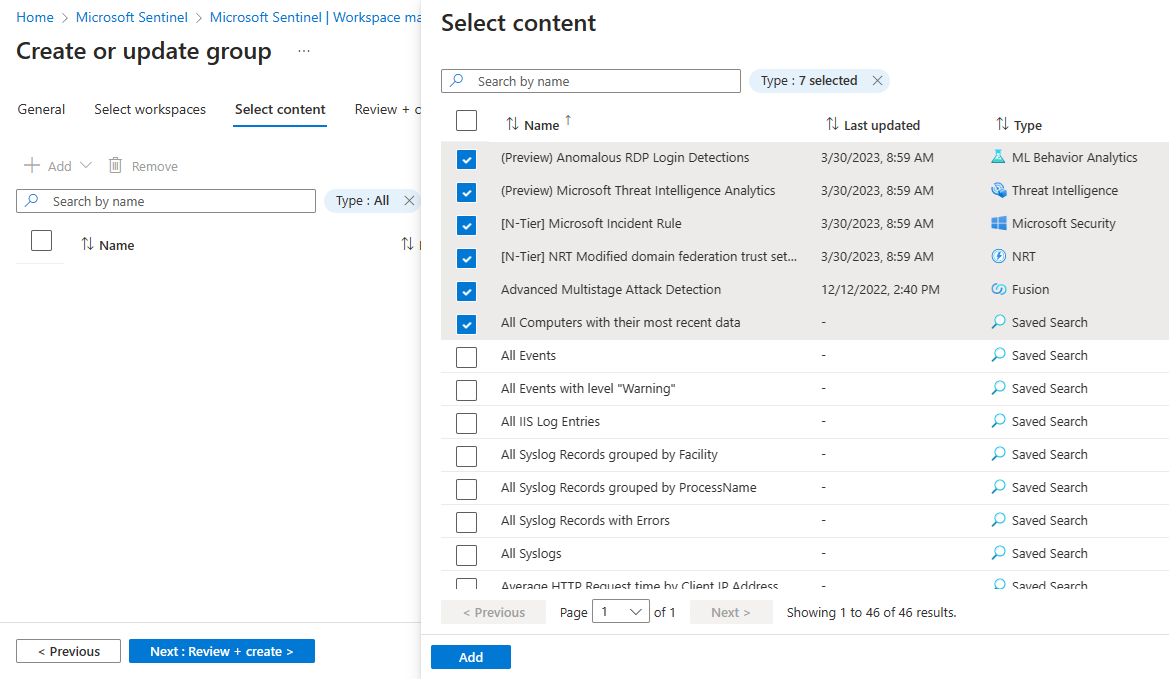Click the Remove trash icon
Image resolution: width=1169 pixels, height=679 pixels.
coord(116,166)
